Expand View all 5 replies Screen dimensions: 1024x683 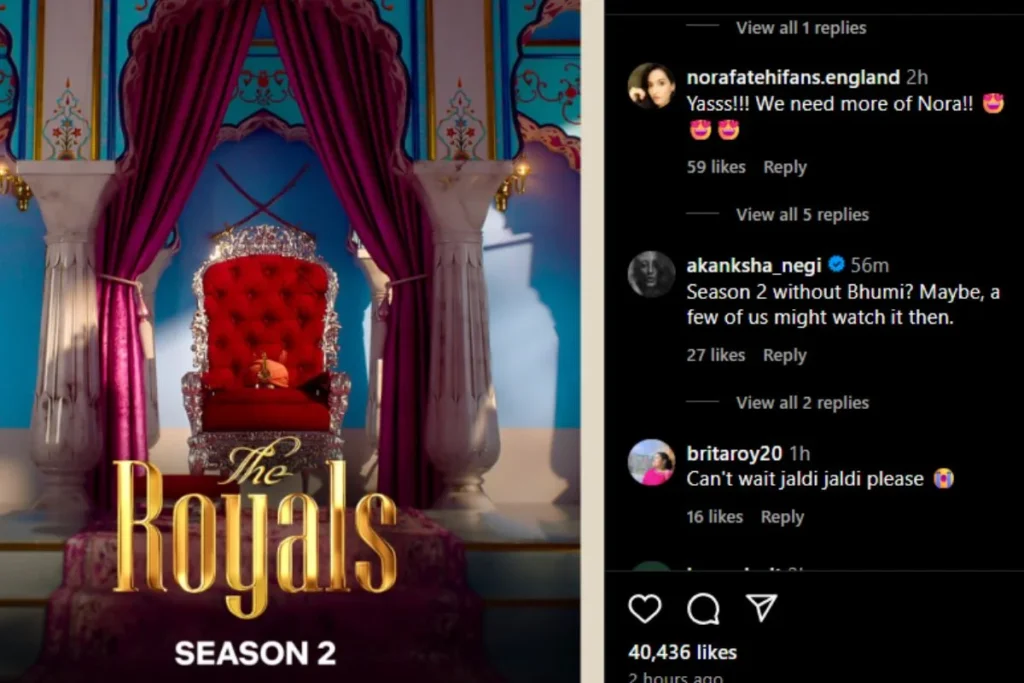(802, 215)
